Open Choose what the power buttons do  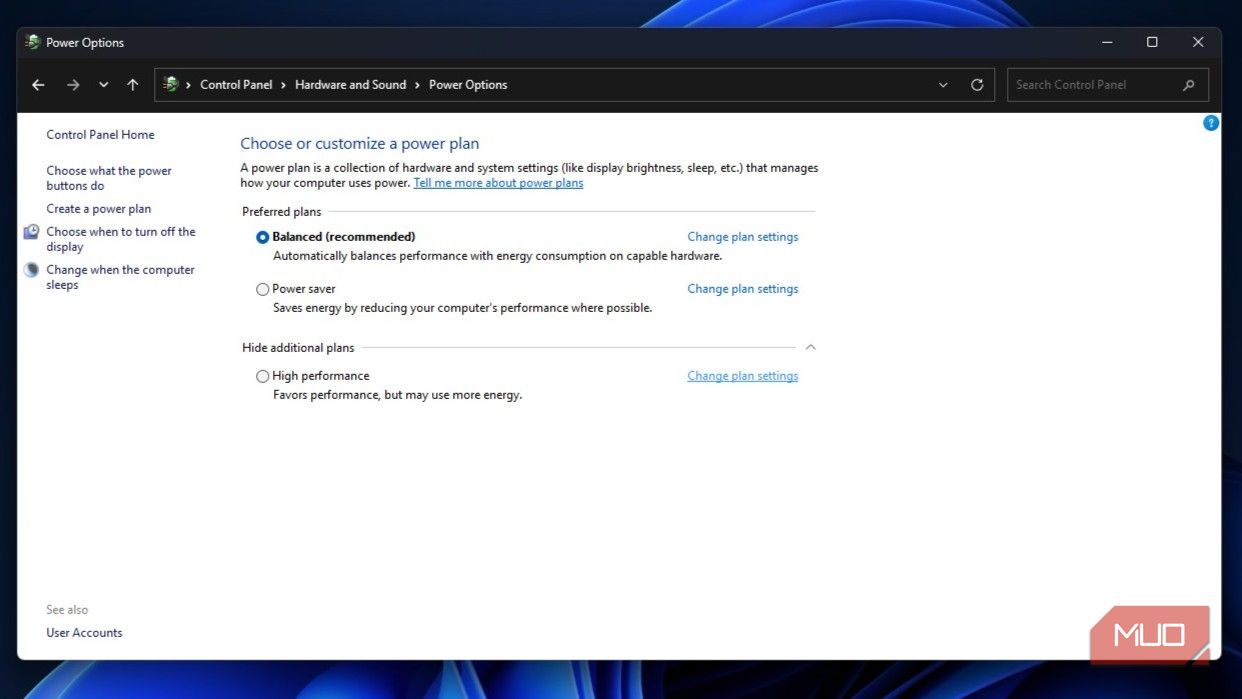pos(109,178)
